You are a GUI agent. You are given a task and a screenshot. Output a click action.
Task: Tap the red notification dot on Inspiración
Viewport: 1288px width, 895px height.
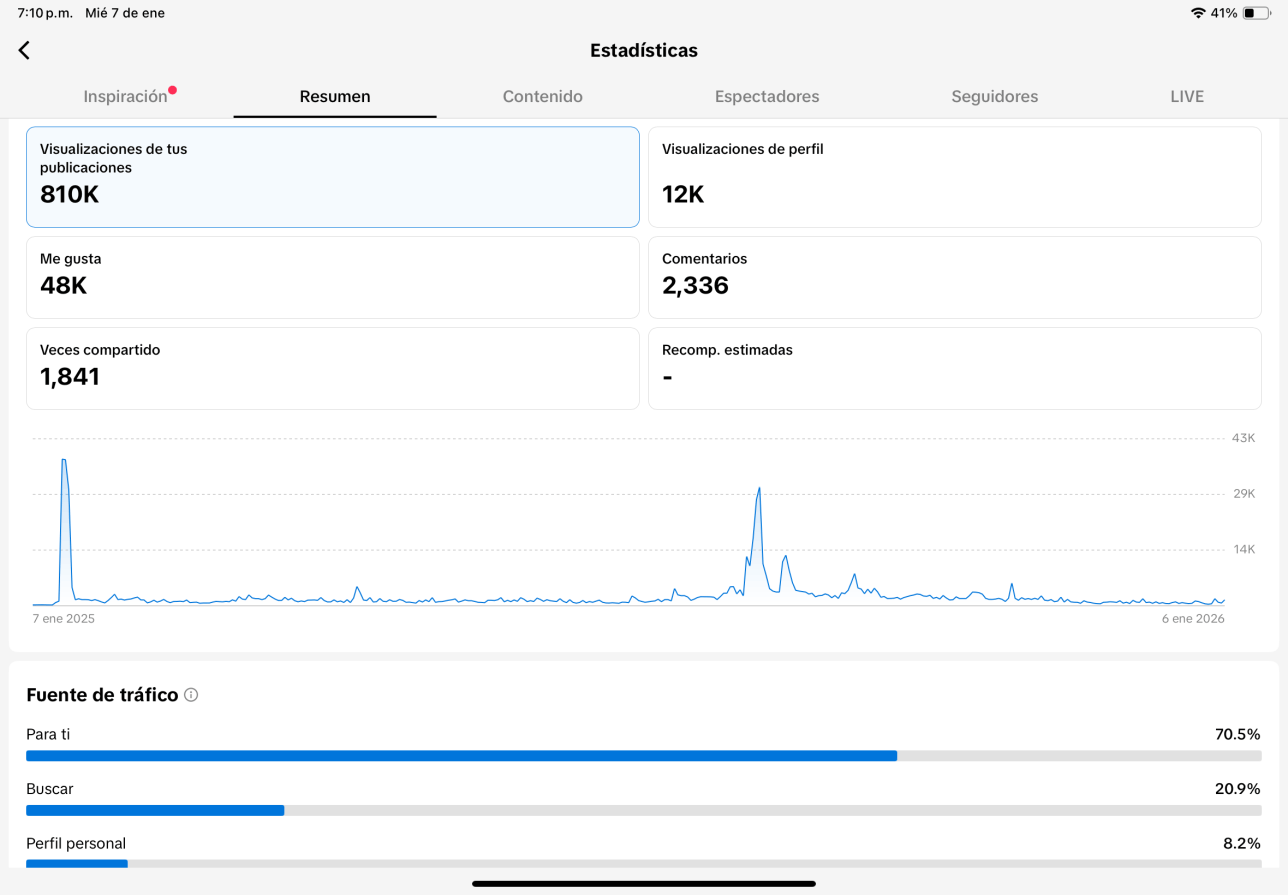173,90
